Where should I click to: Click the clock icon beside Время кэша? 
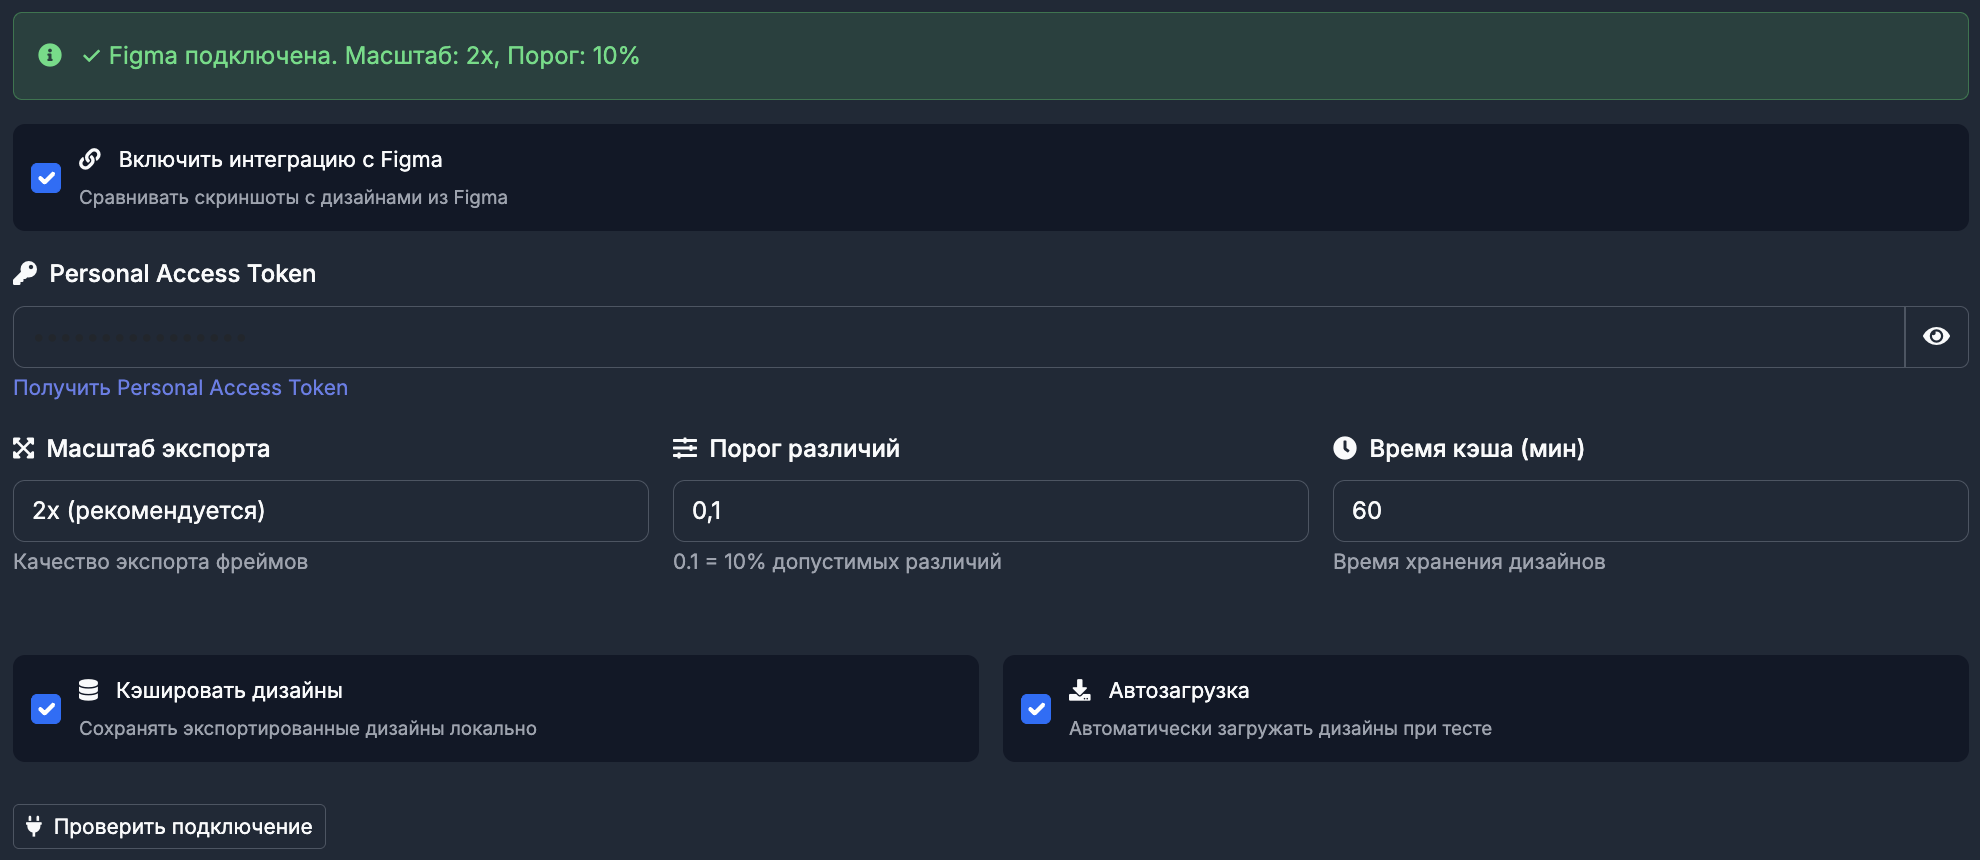point(1345,448)
